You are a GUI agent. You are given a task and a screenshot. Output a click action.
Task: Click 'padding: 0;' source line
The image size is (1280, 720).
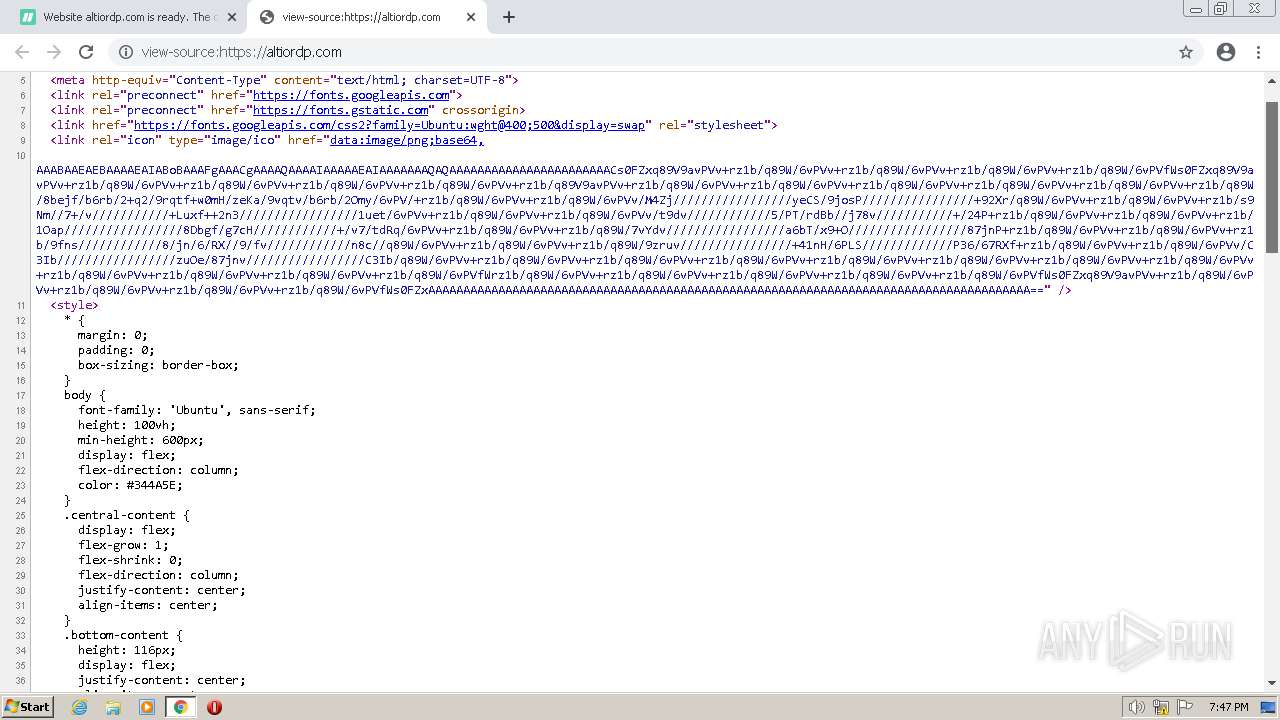(x=116, y=350)
